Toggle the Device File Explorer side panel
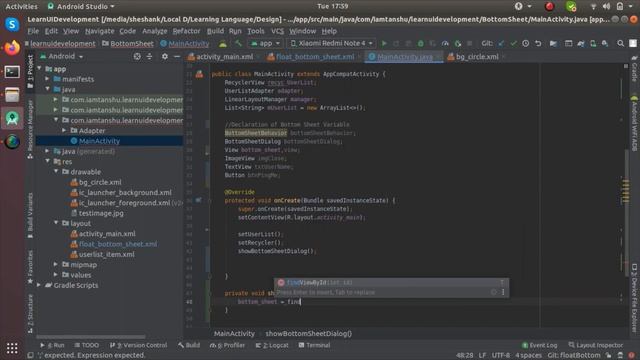 point(634,298)
